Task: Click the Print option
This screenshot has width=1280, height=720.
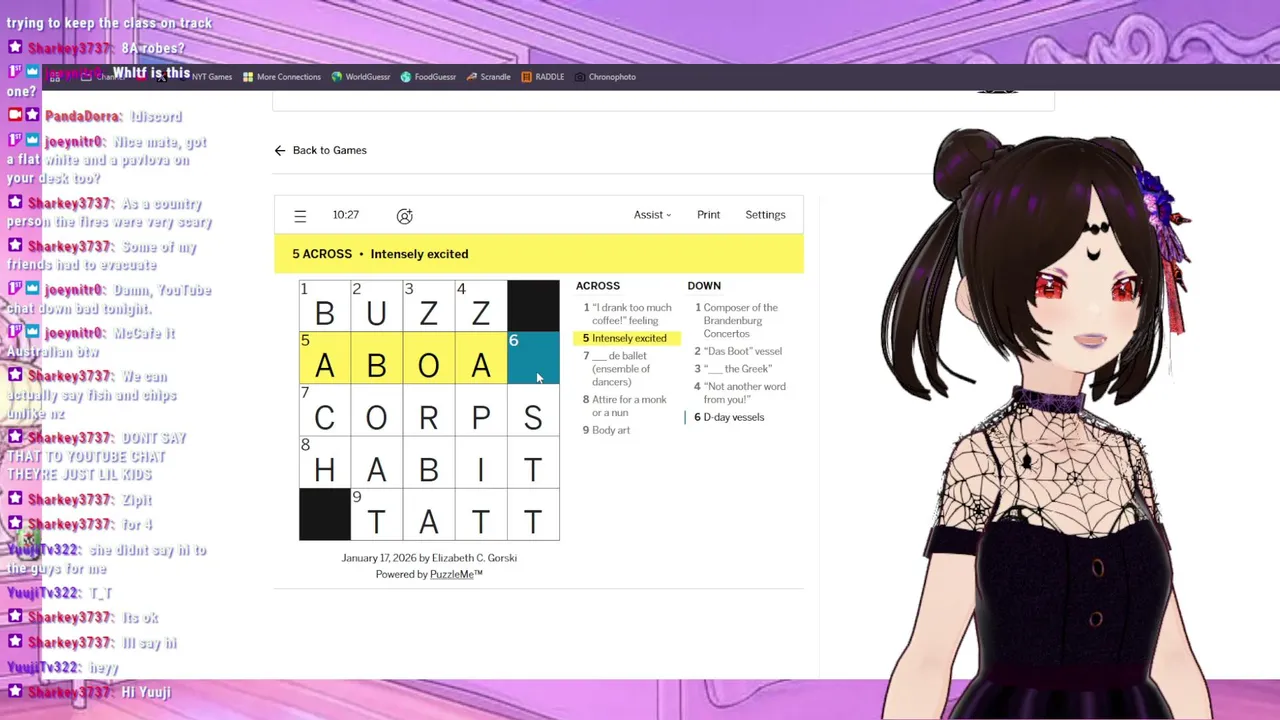Action: pos(708,215)
